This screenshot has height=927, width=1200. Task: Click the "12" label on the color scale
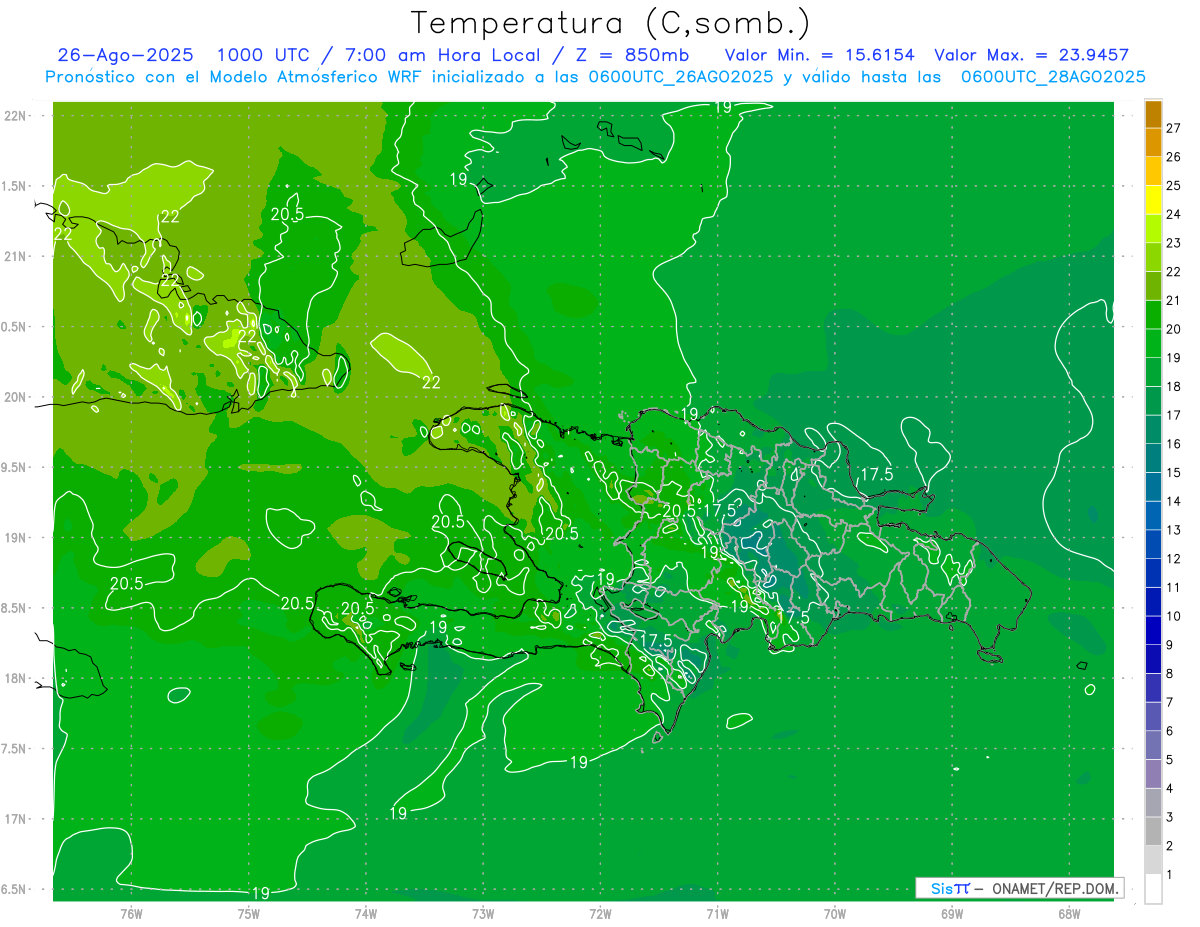1173,559
